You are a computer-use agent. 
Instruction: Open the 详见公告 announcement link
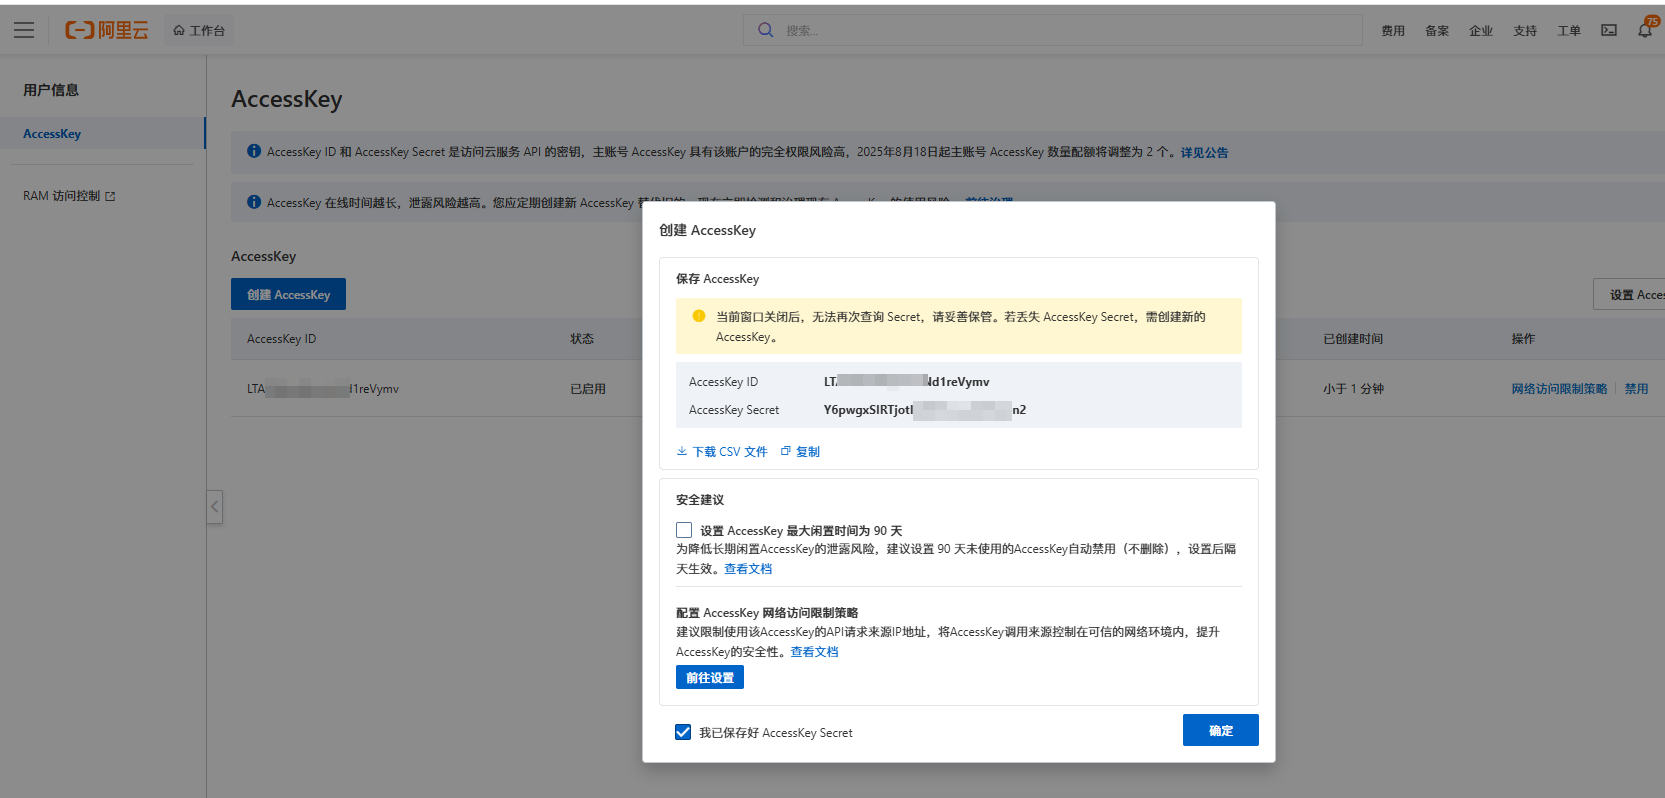coord(1204,153)
